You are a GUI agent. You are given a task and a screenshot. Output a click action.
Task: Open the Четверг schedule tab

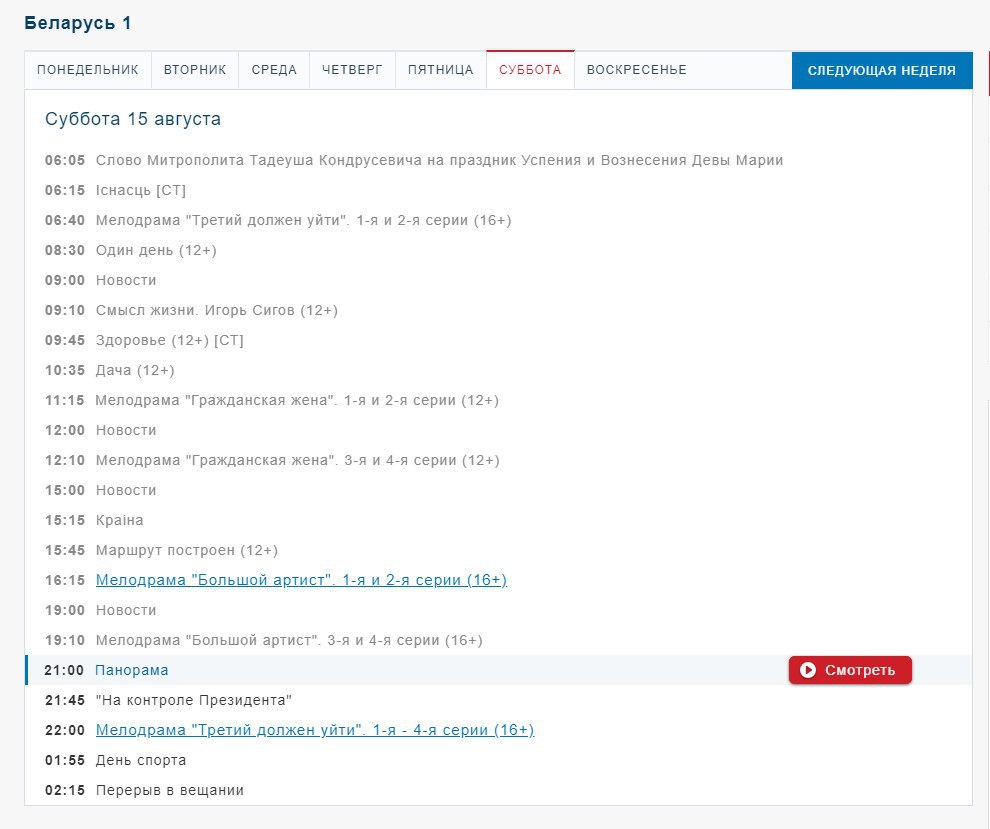coord(352,70)
